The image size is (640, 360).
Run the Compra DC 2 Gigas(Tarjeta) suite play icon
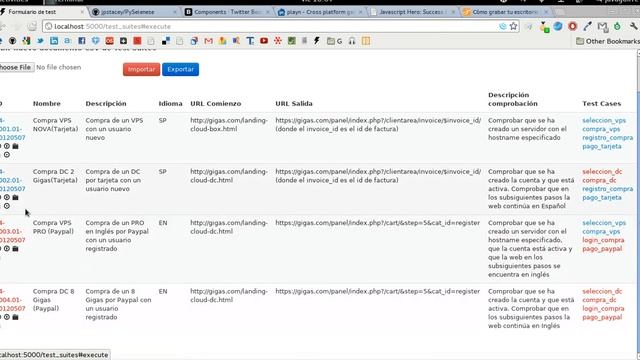[x=7, y=198]
